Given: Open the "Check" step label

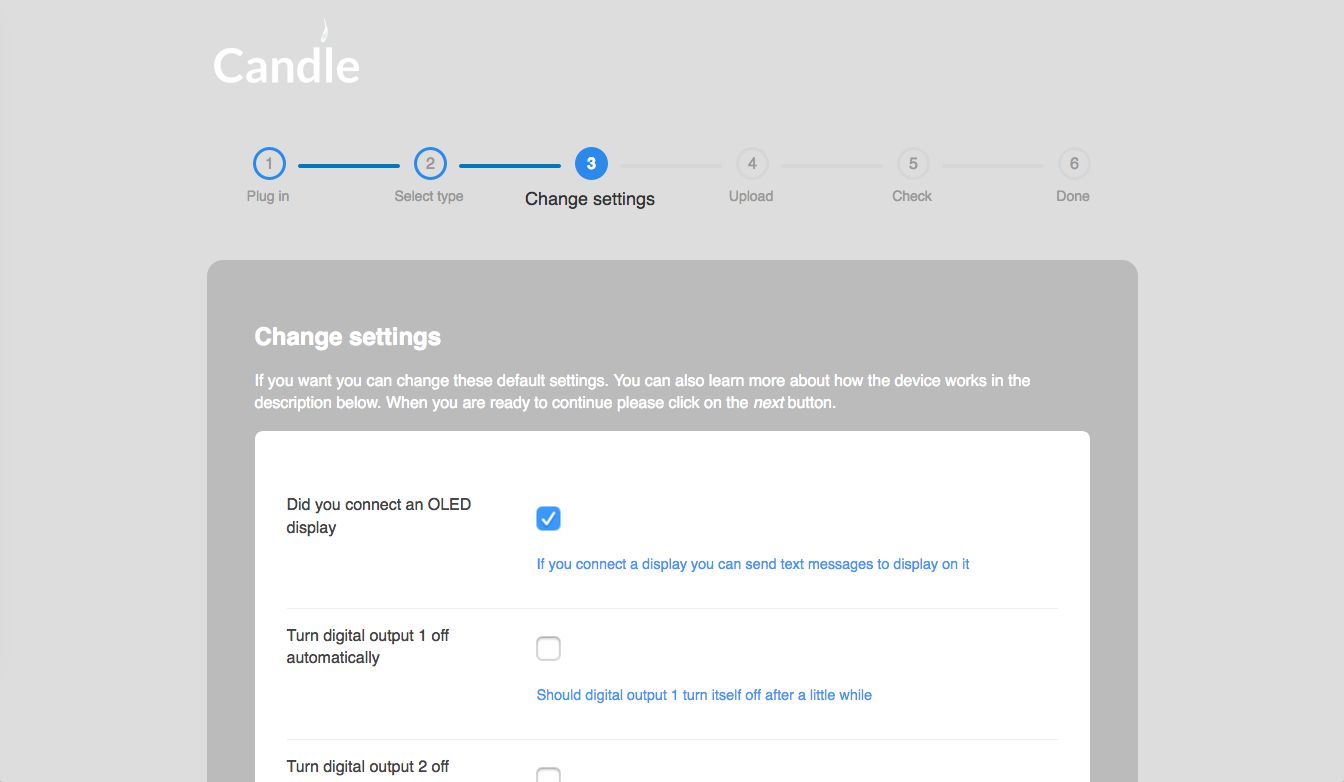Looking at the screenshot, I should pos(912,196).
